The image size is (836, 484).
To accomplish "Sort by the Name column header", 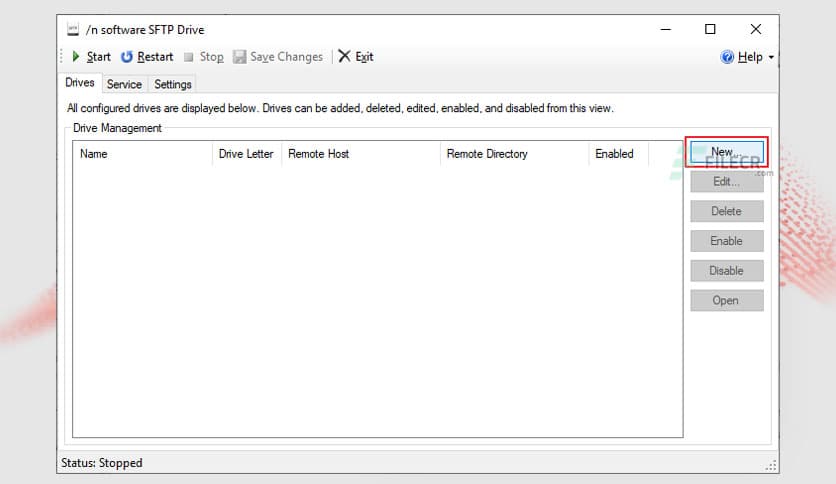I will 142,154.
